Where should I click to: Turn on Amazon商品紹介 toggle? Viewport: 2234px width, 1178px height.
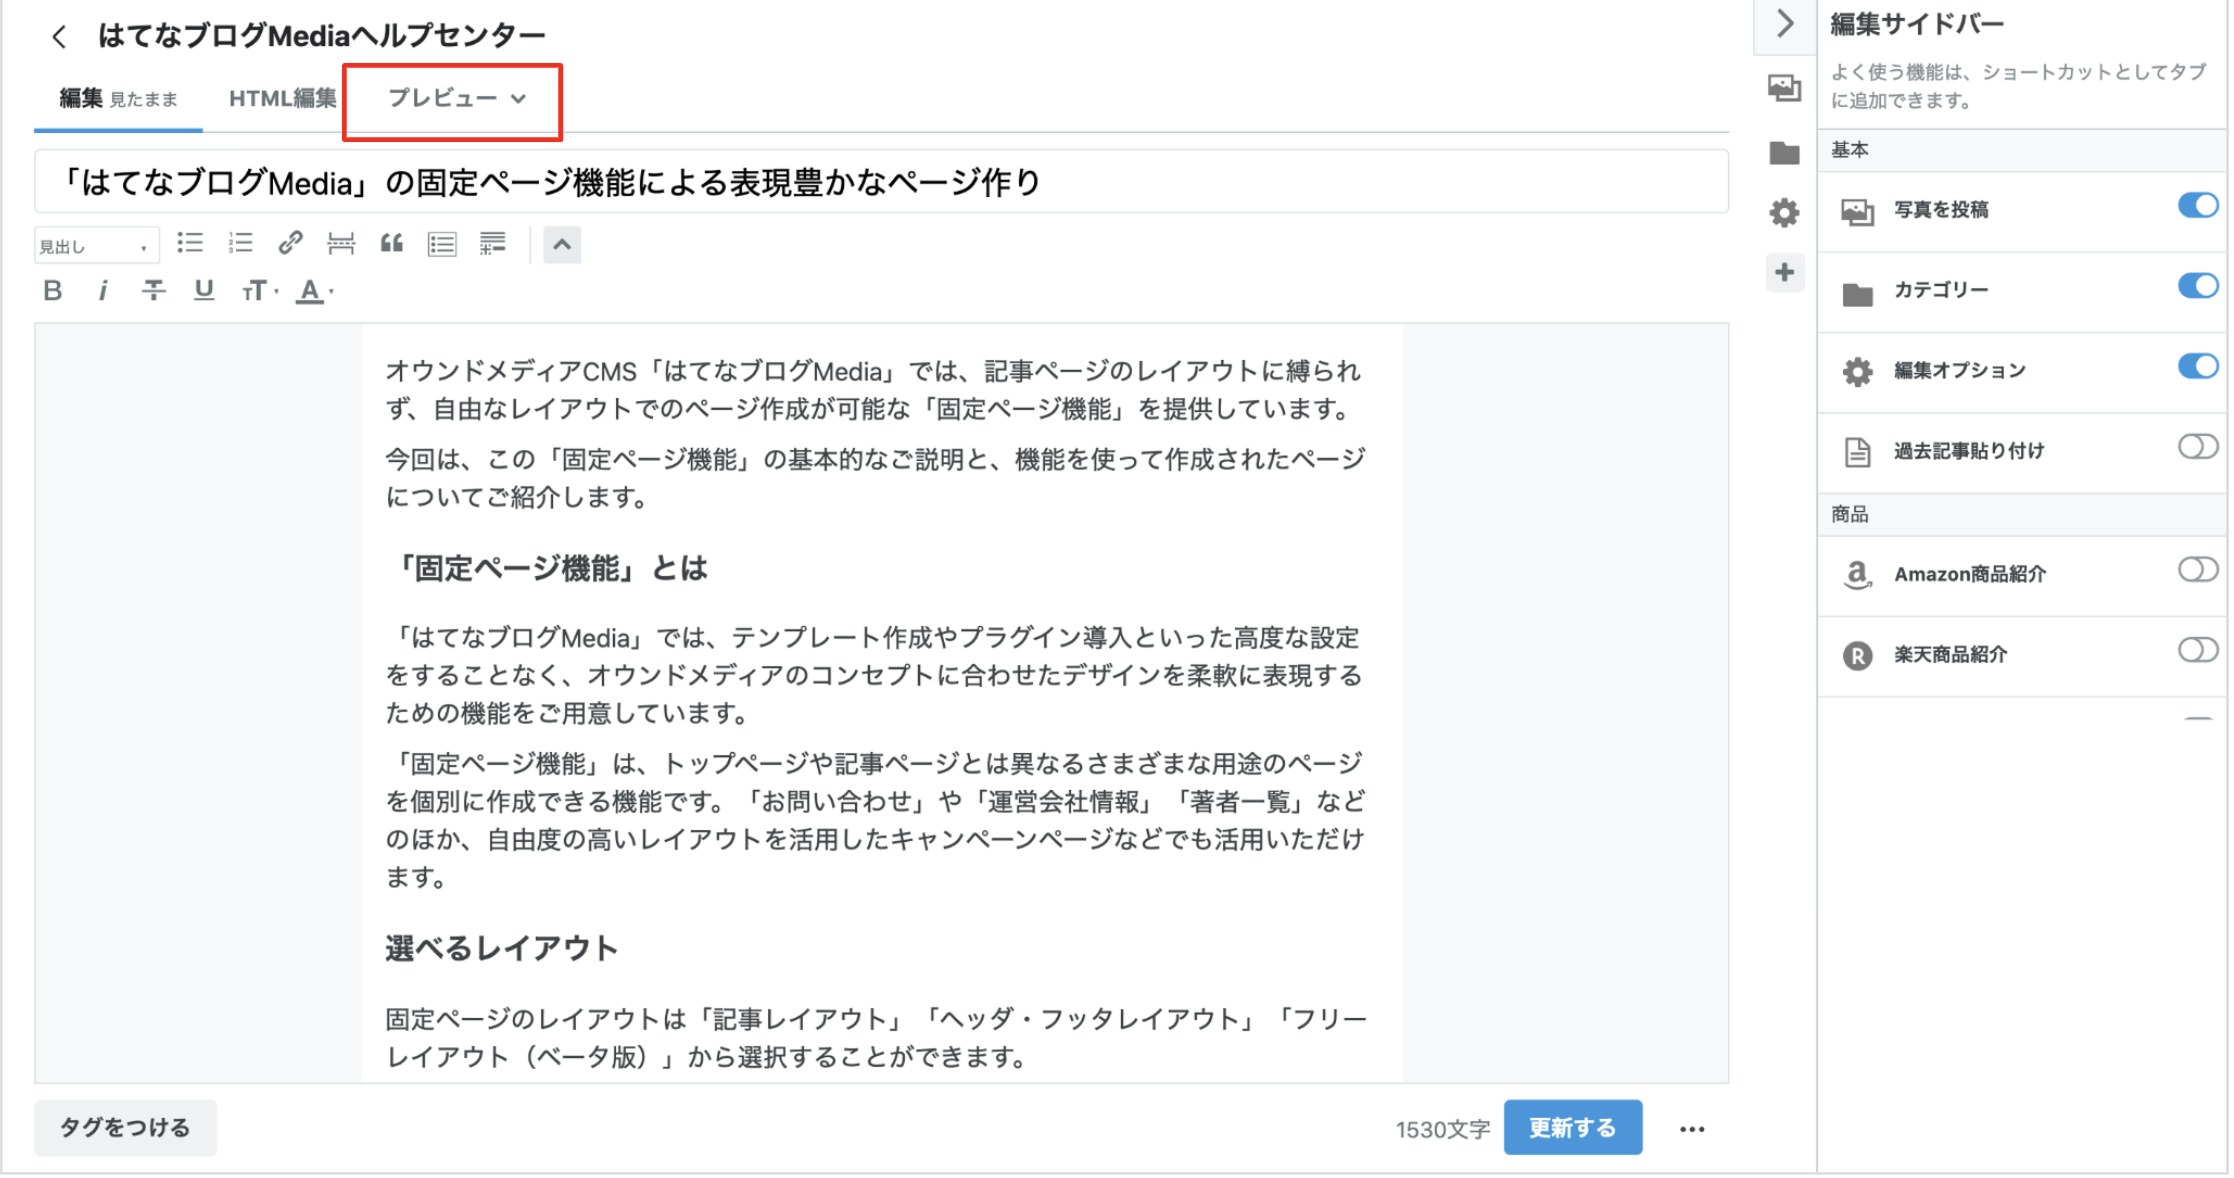[2197, 570]
